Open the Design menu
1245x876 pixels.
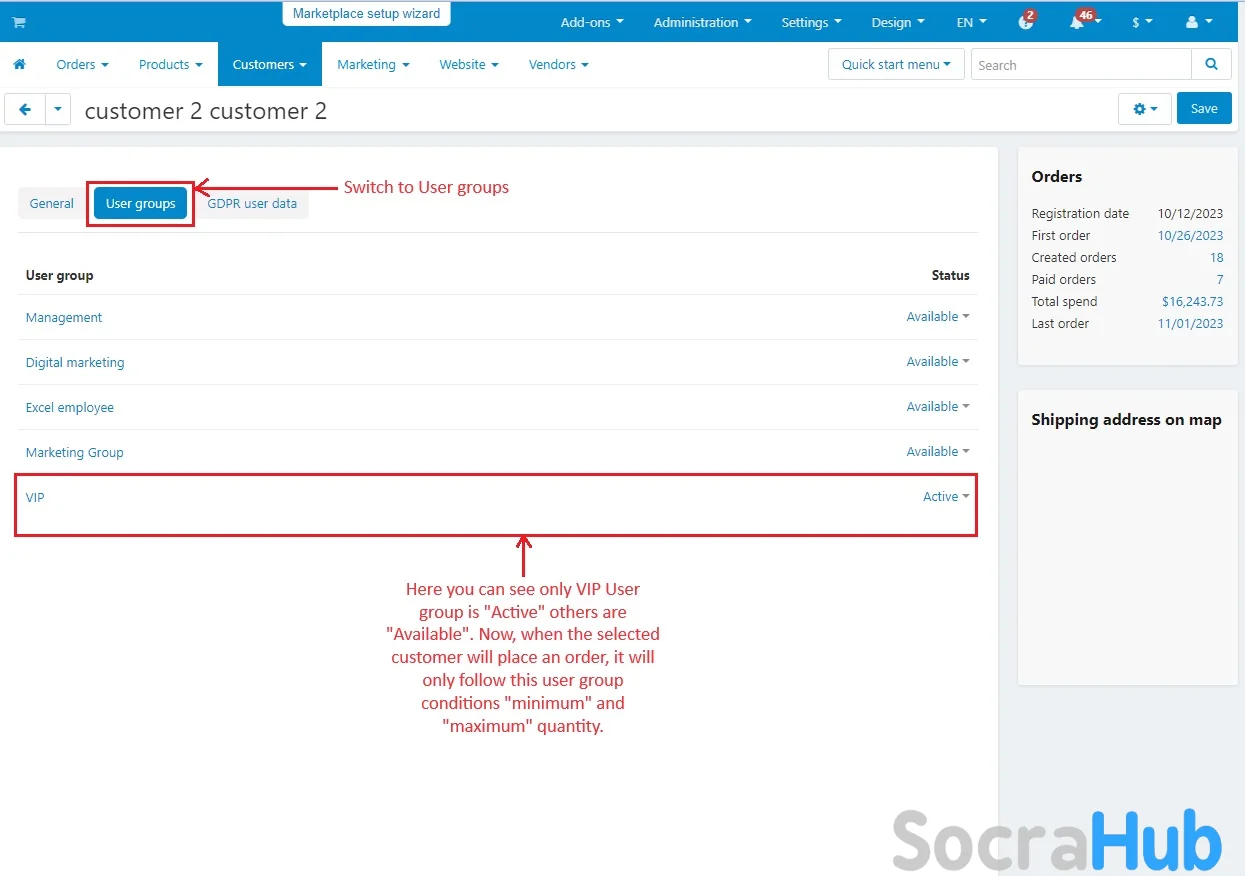tap(897, 22)
